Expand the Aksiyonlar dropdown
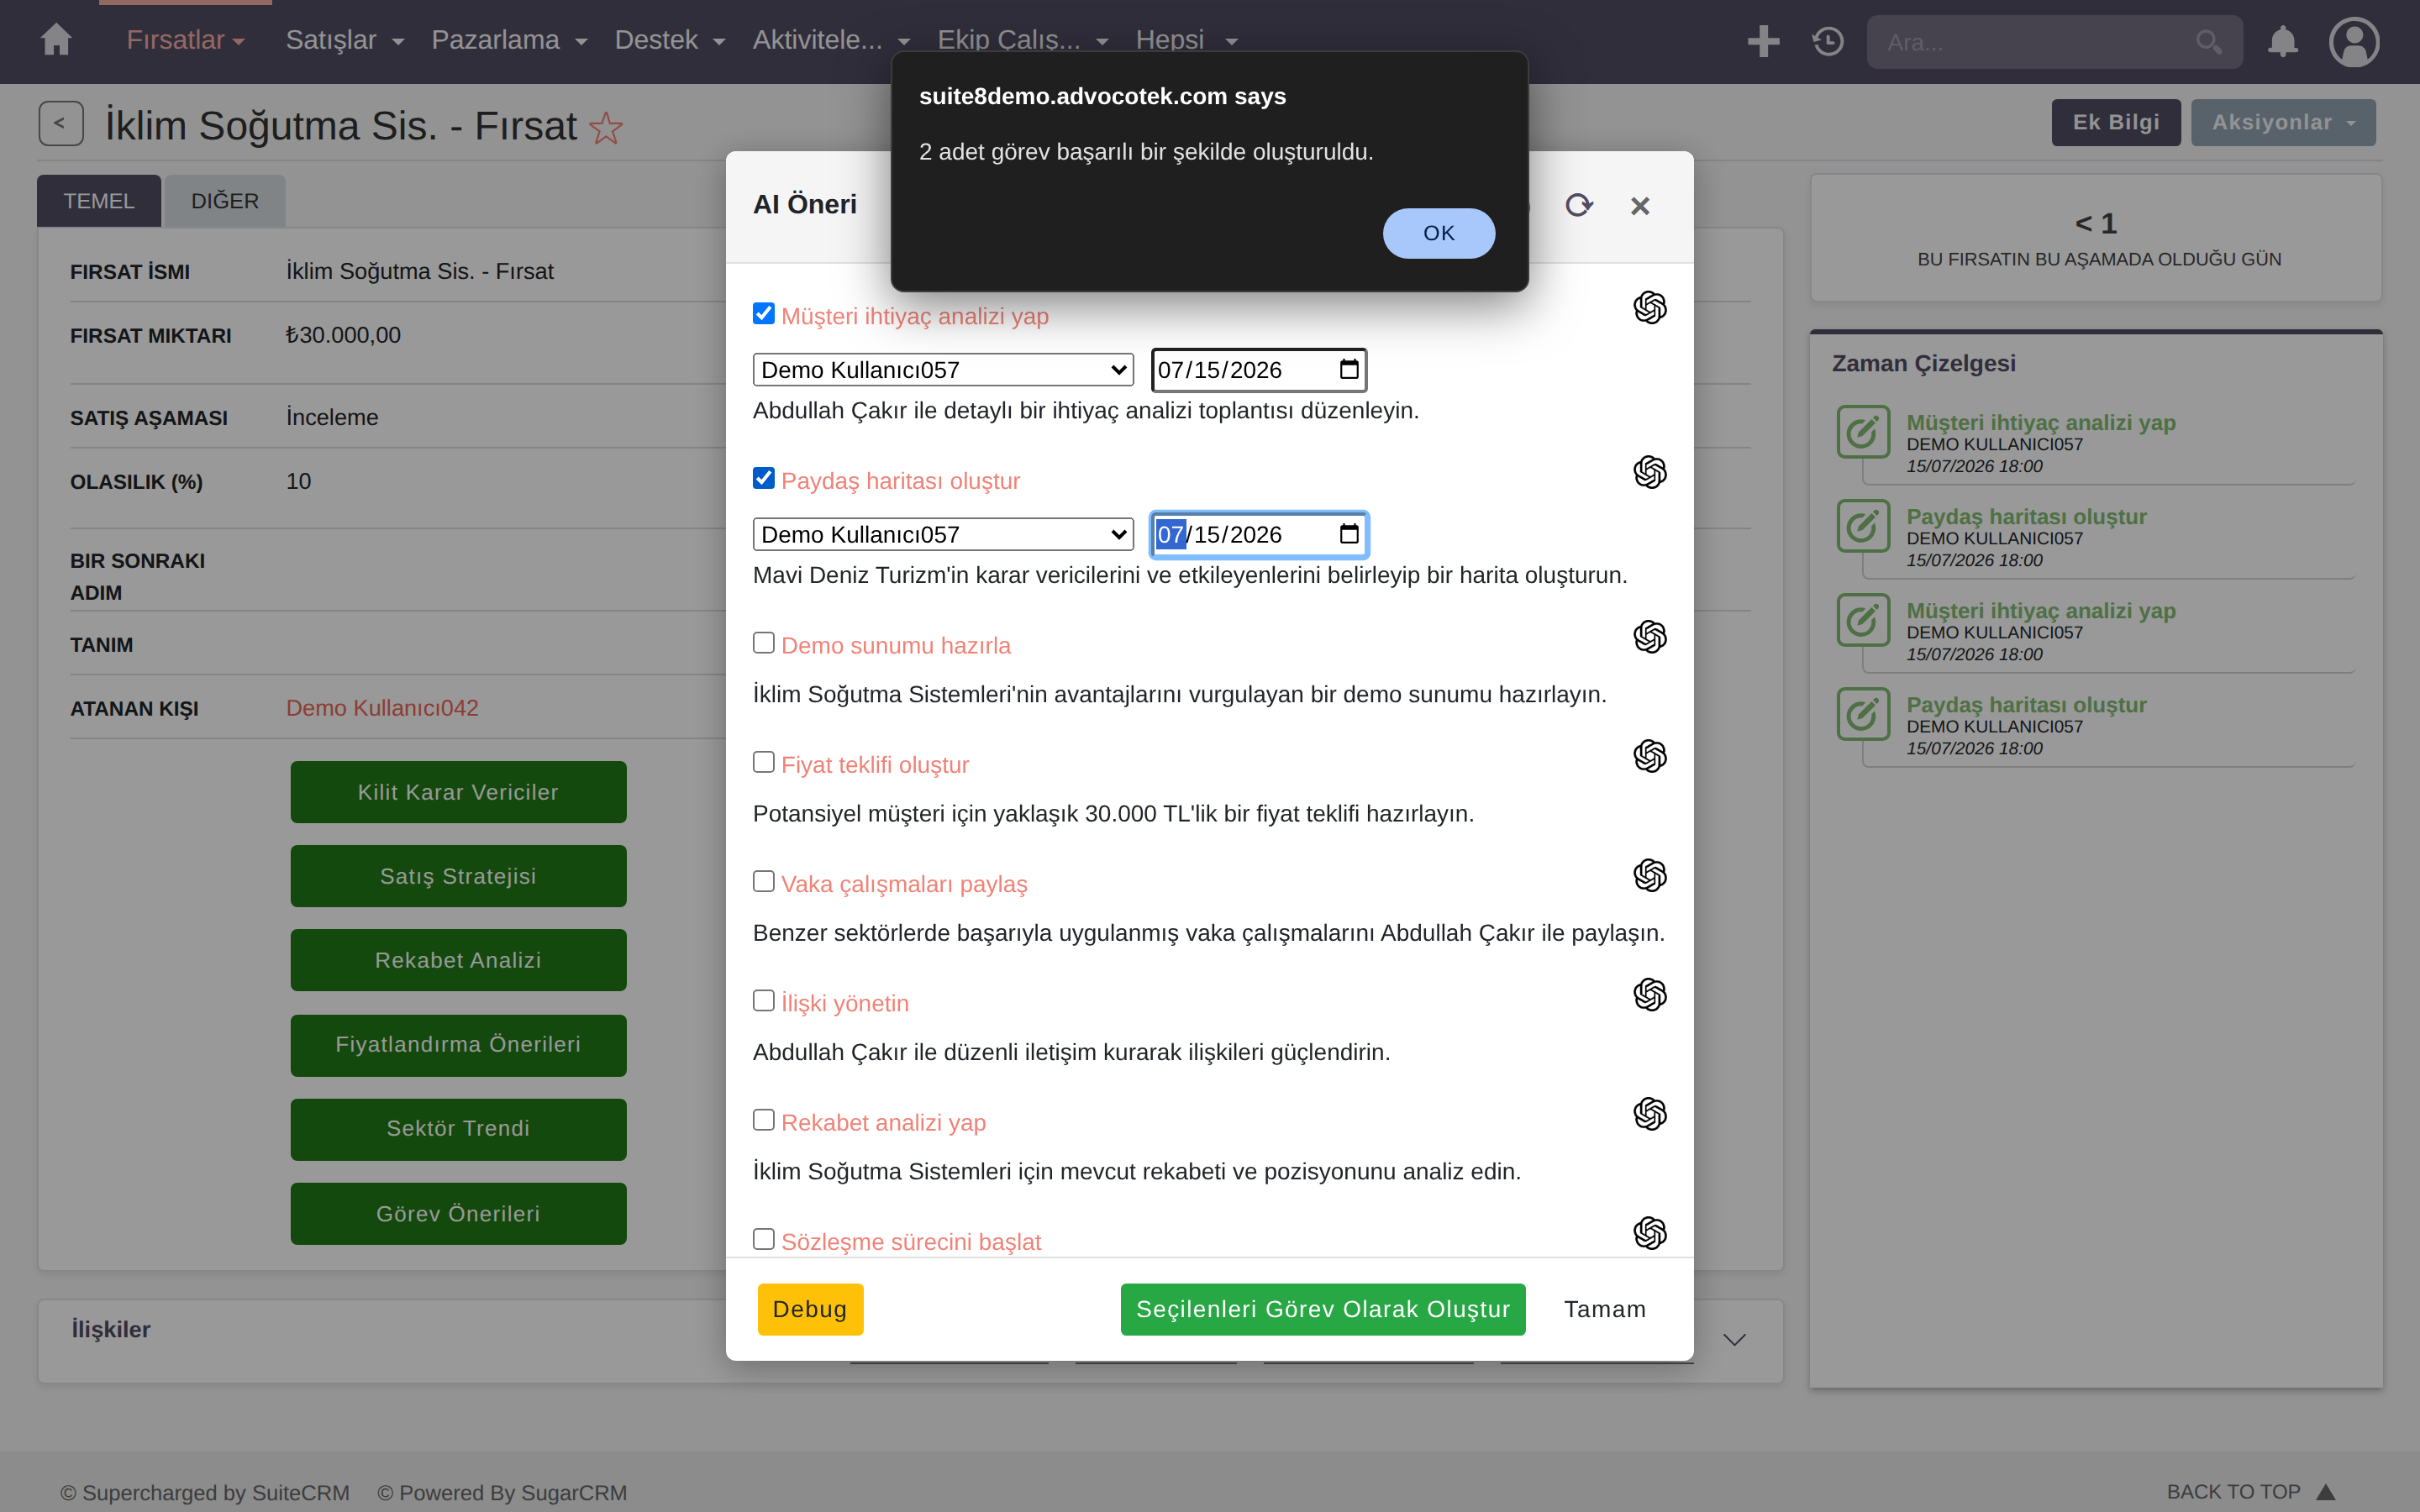This screenshot has height=1512, width=2420. coord(2283,122)
